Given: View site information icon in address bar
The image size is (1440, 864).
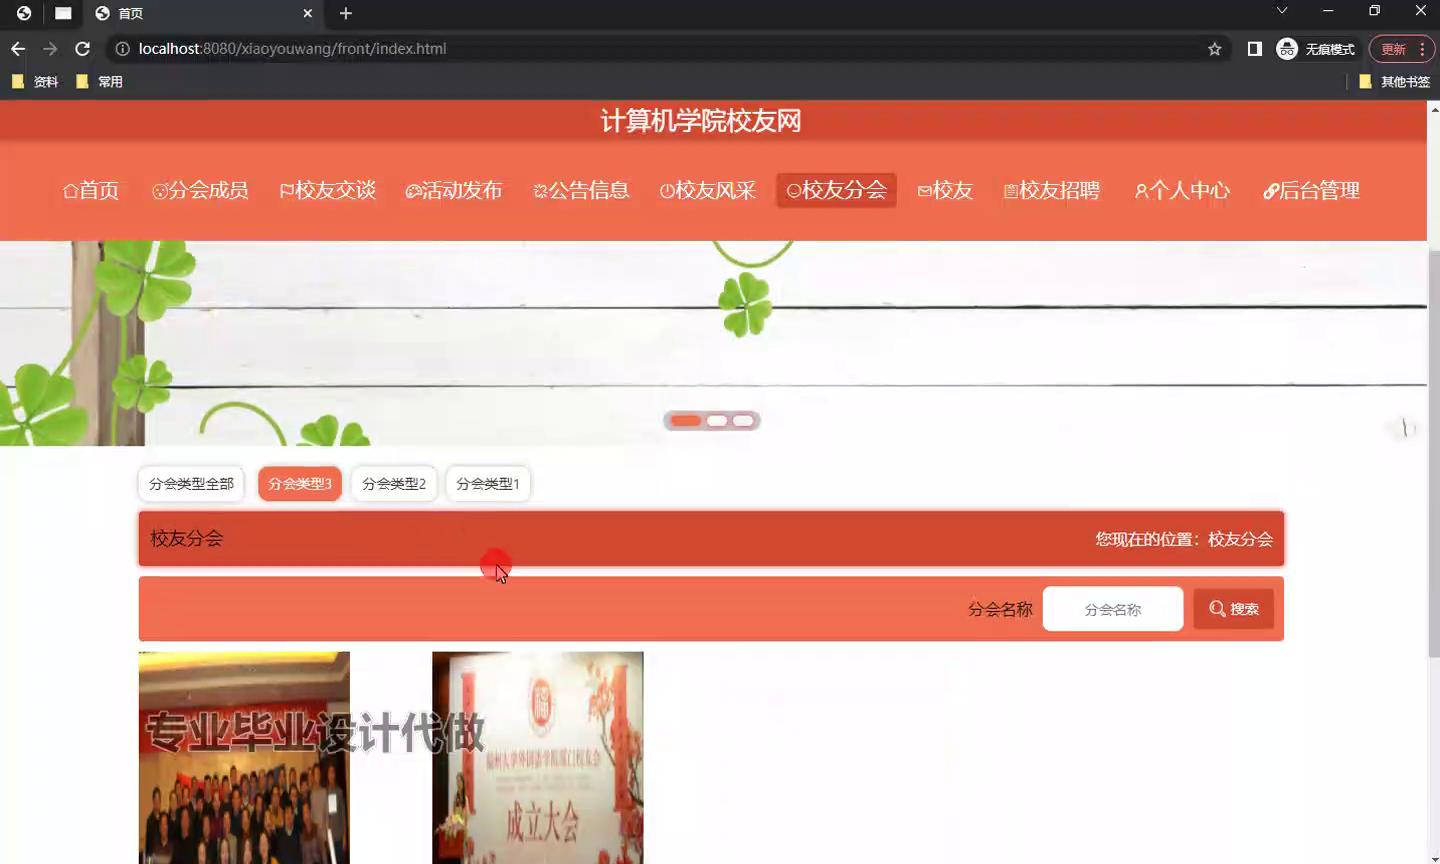Looking at the screenshot, I should (x=122, y=49).
